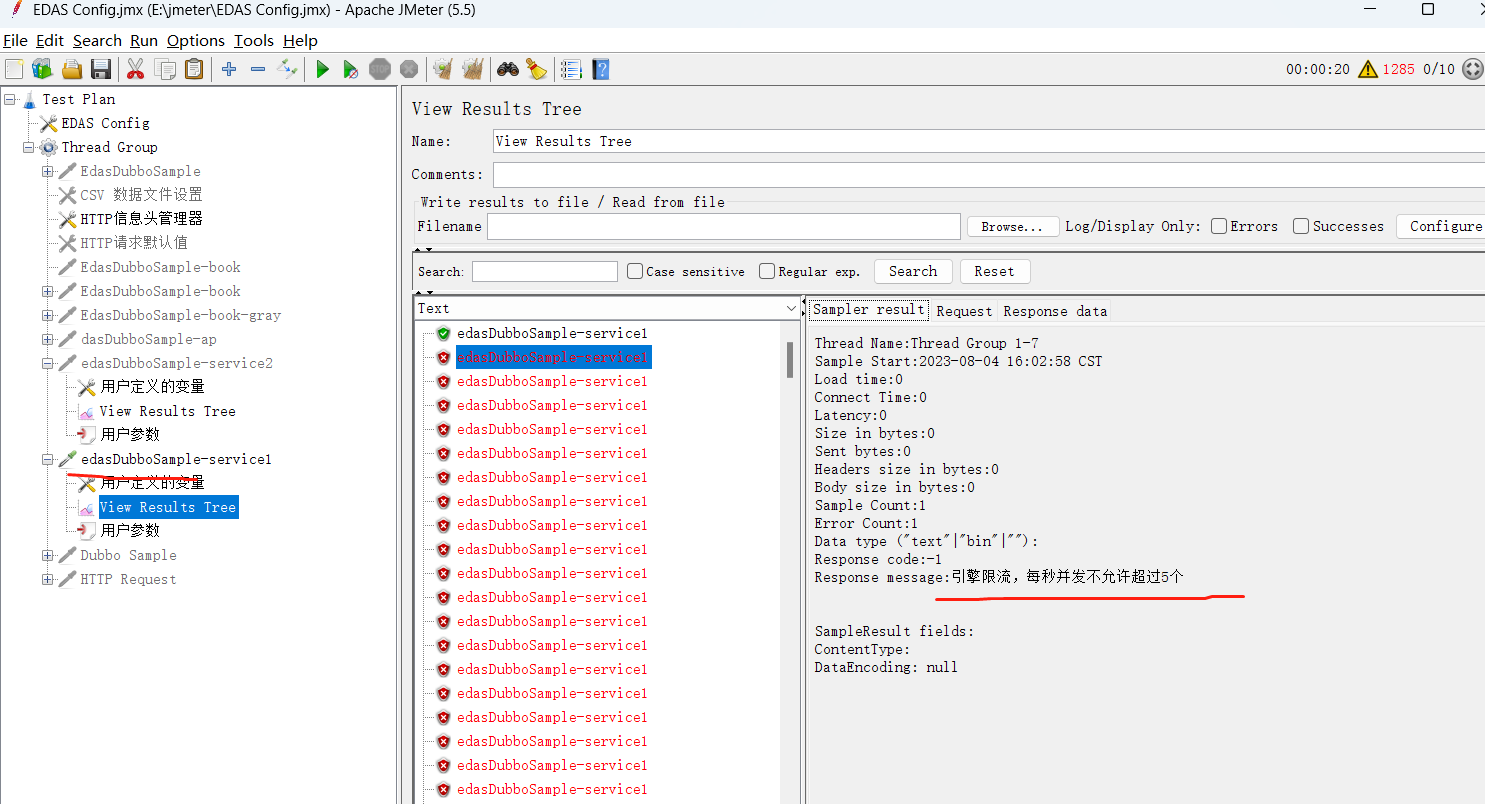Open the Options menu
This screenshot has height=804, width=1485.
pos(196,41)
